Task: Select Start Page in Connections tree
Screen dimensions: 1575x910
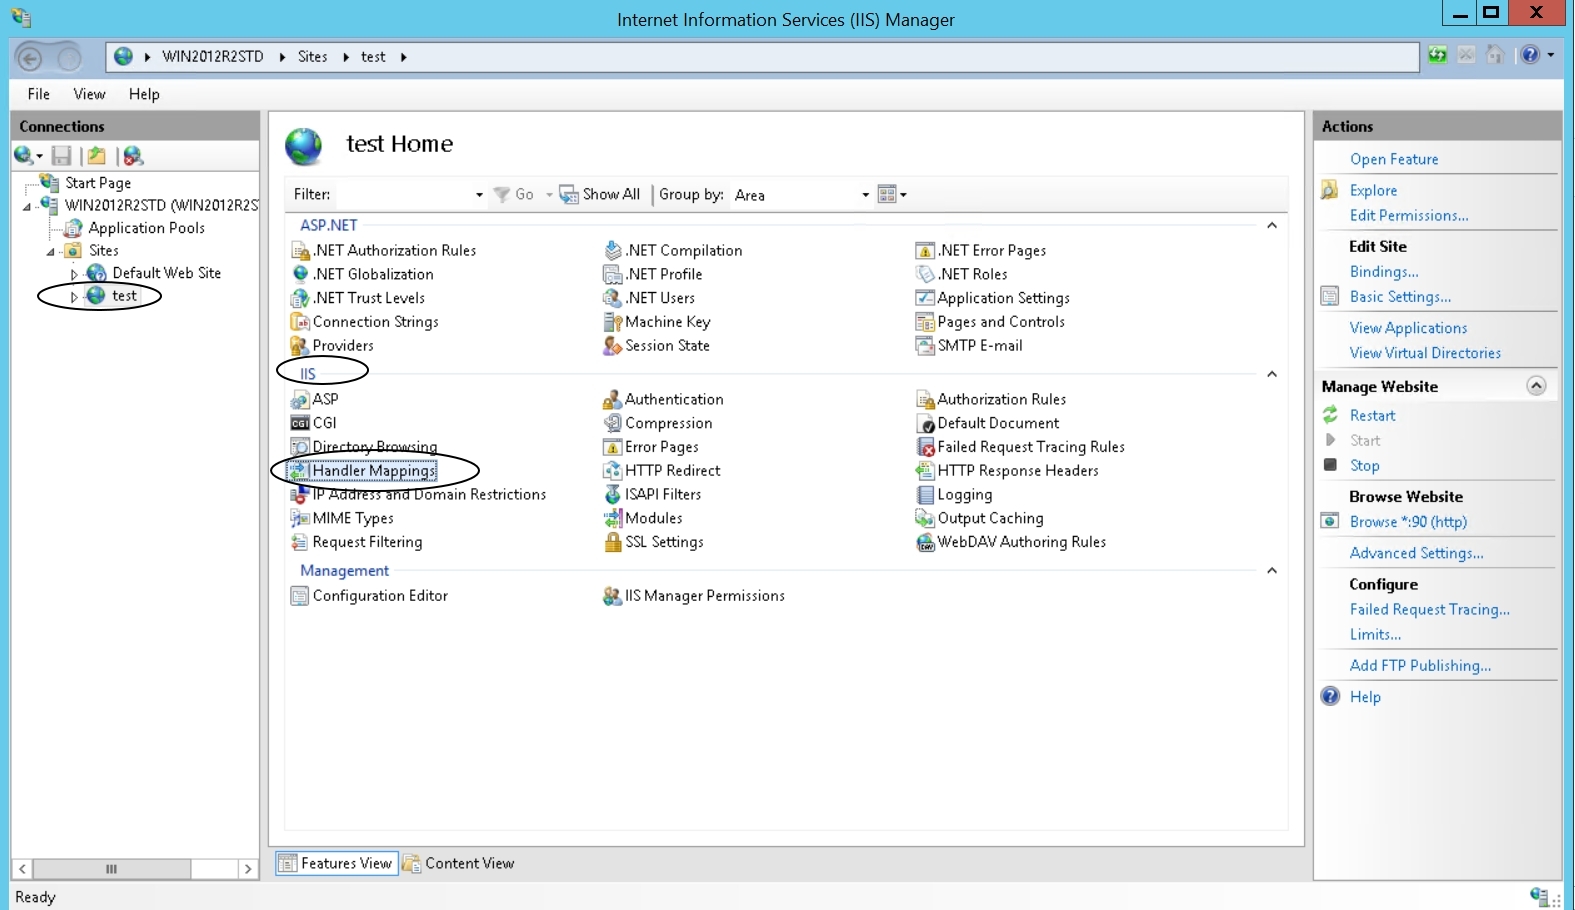Action: 98,183
